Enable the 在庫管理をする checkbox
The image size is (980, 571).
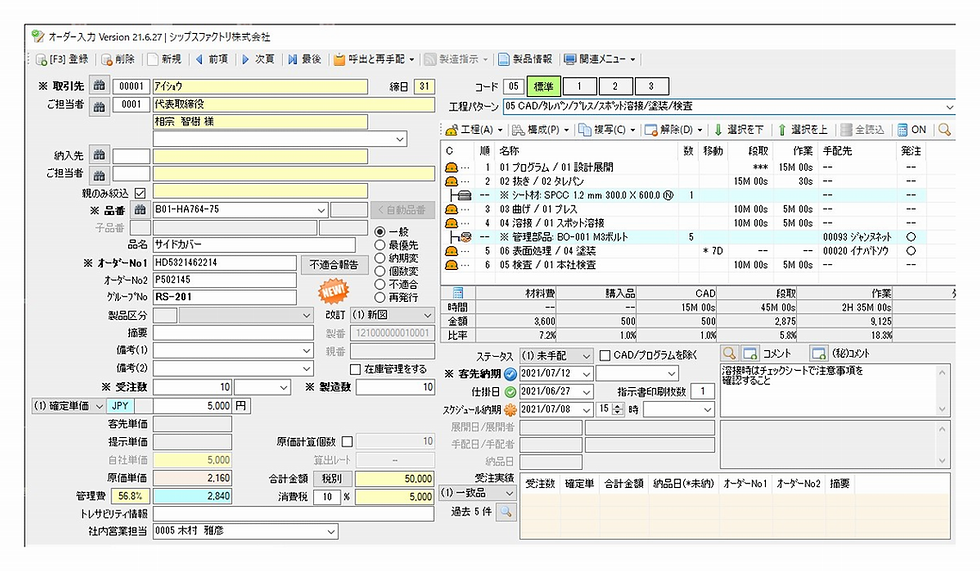pos(355,369)
